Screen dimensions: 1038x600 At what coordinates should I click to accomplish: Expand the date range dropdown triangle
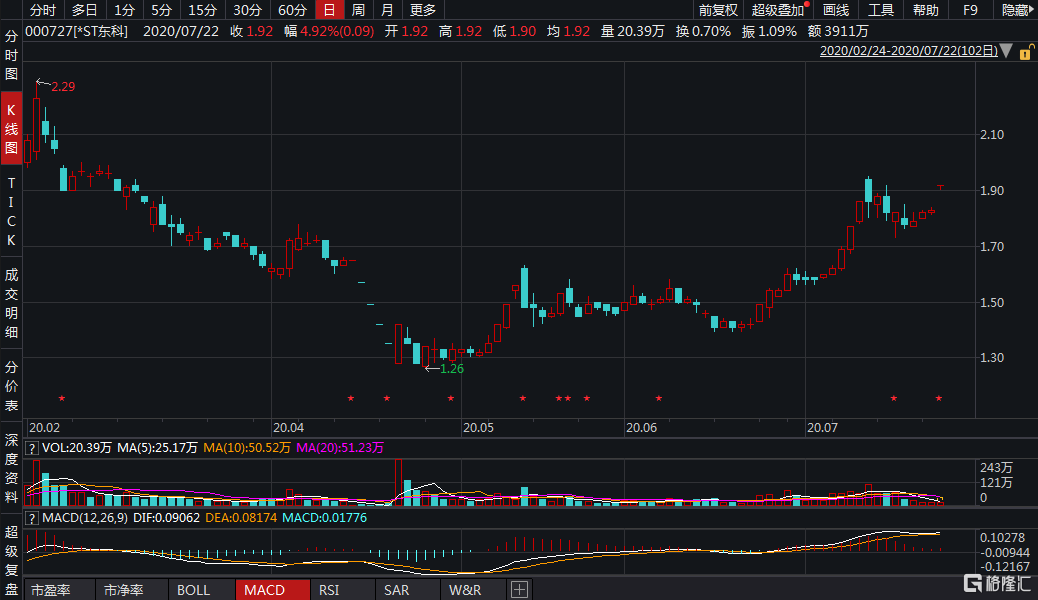[x=1005, y=50]
